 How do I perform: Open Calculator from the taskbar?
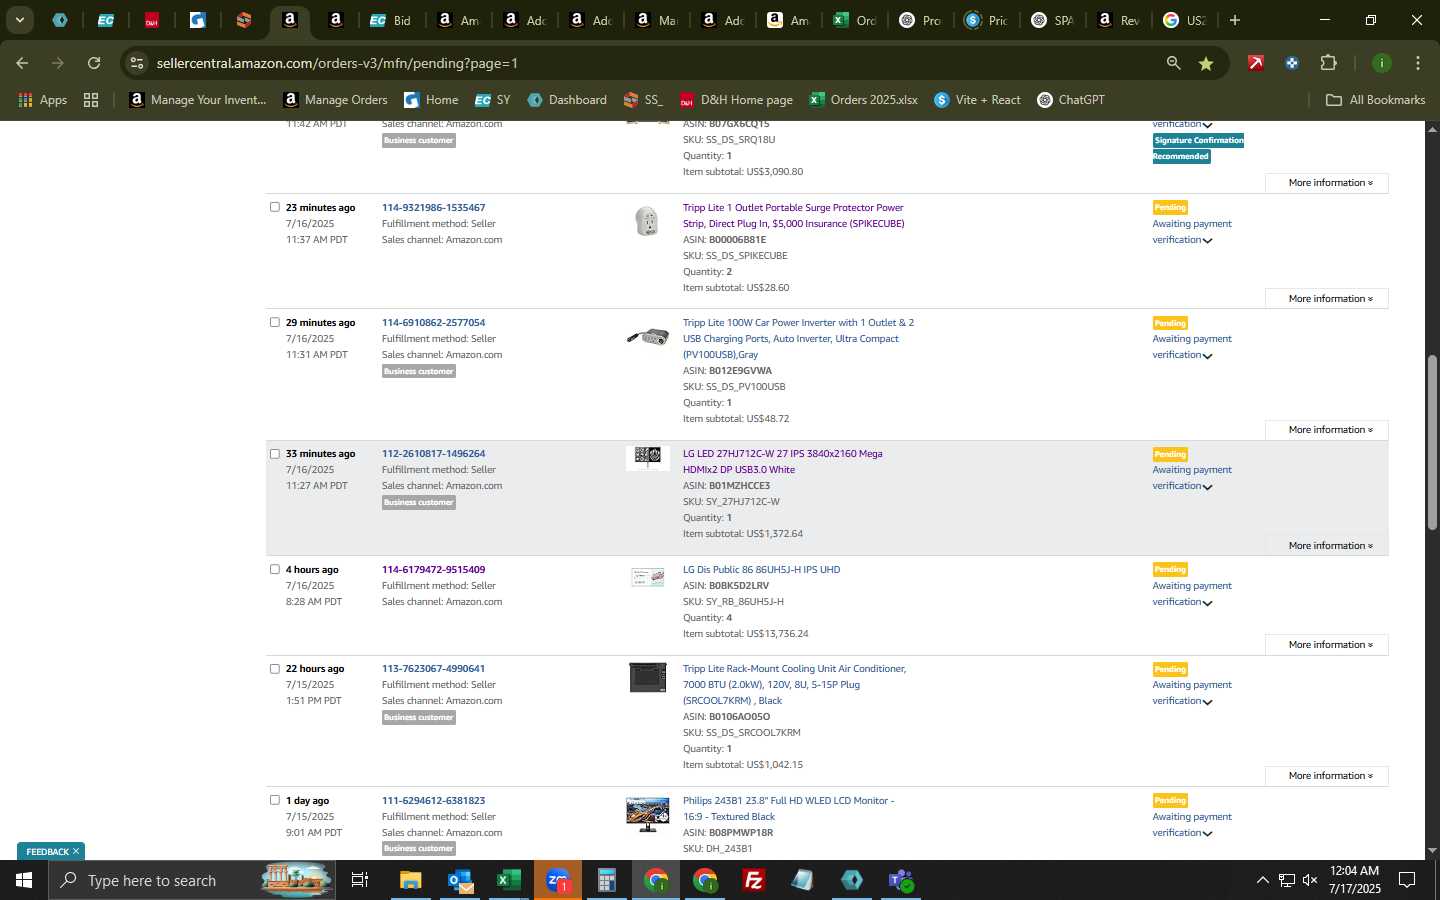pos(607,880)
